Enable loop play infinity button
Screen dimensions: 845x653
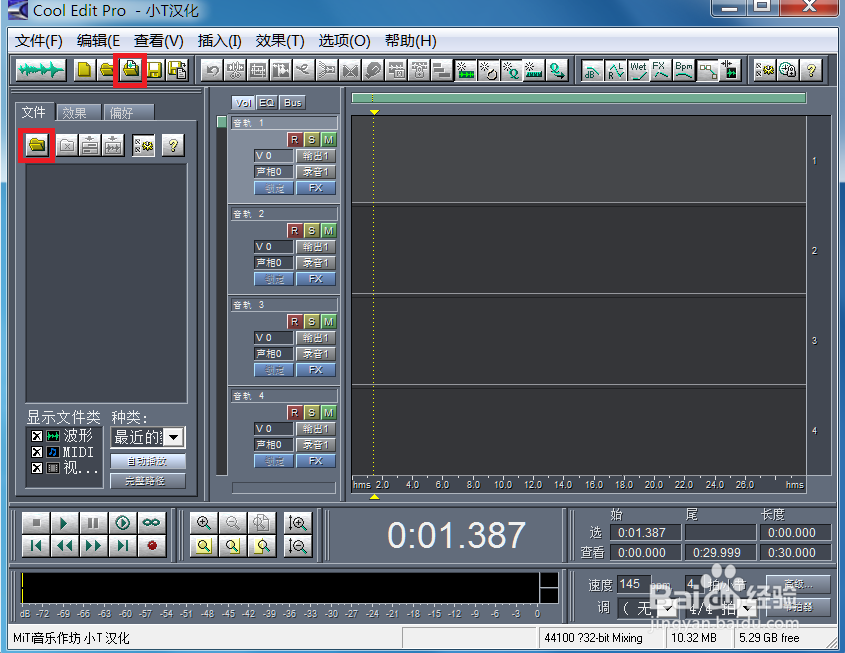pyautogui.click(x=151, y=523)
